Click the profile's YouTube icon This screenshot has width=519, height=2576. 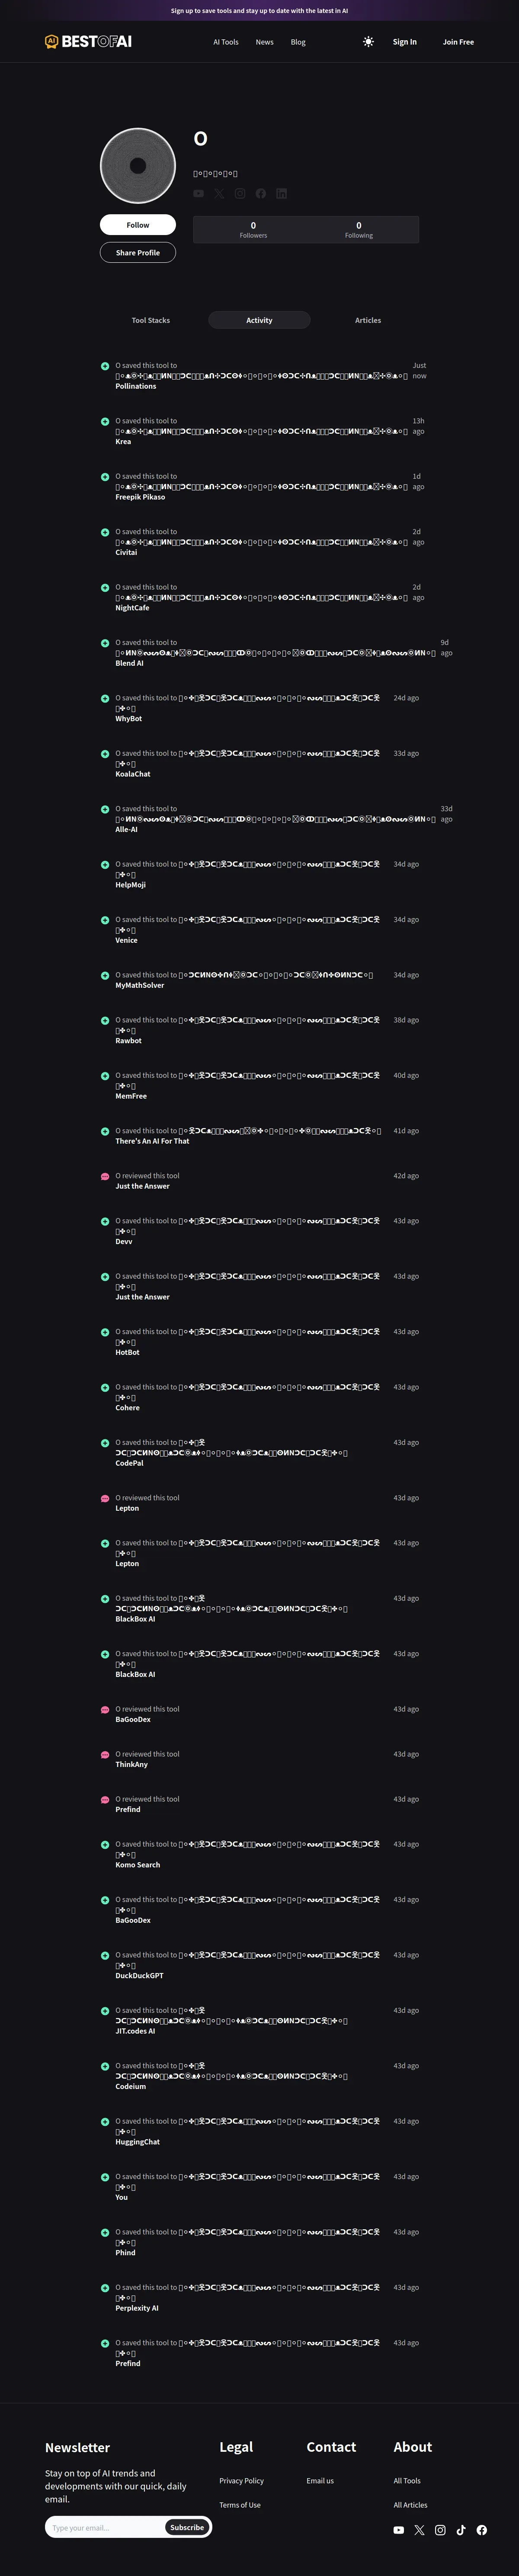pos(199,194)
